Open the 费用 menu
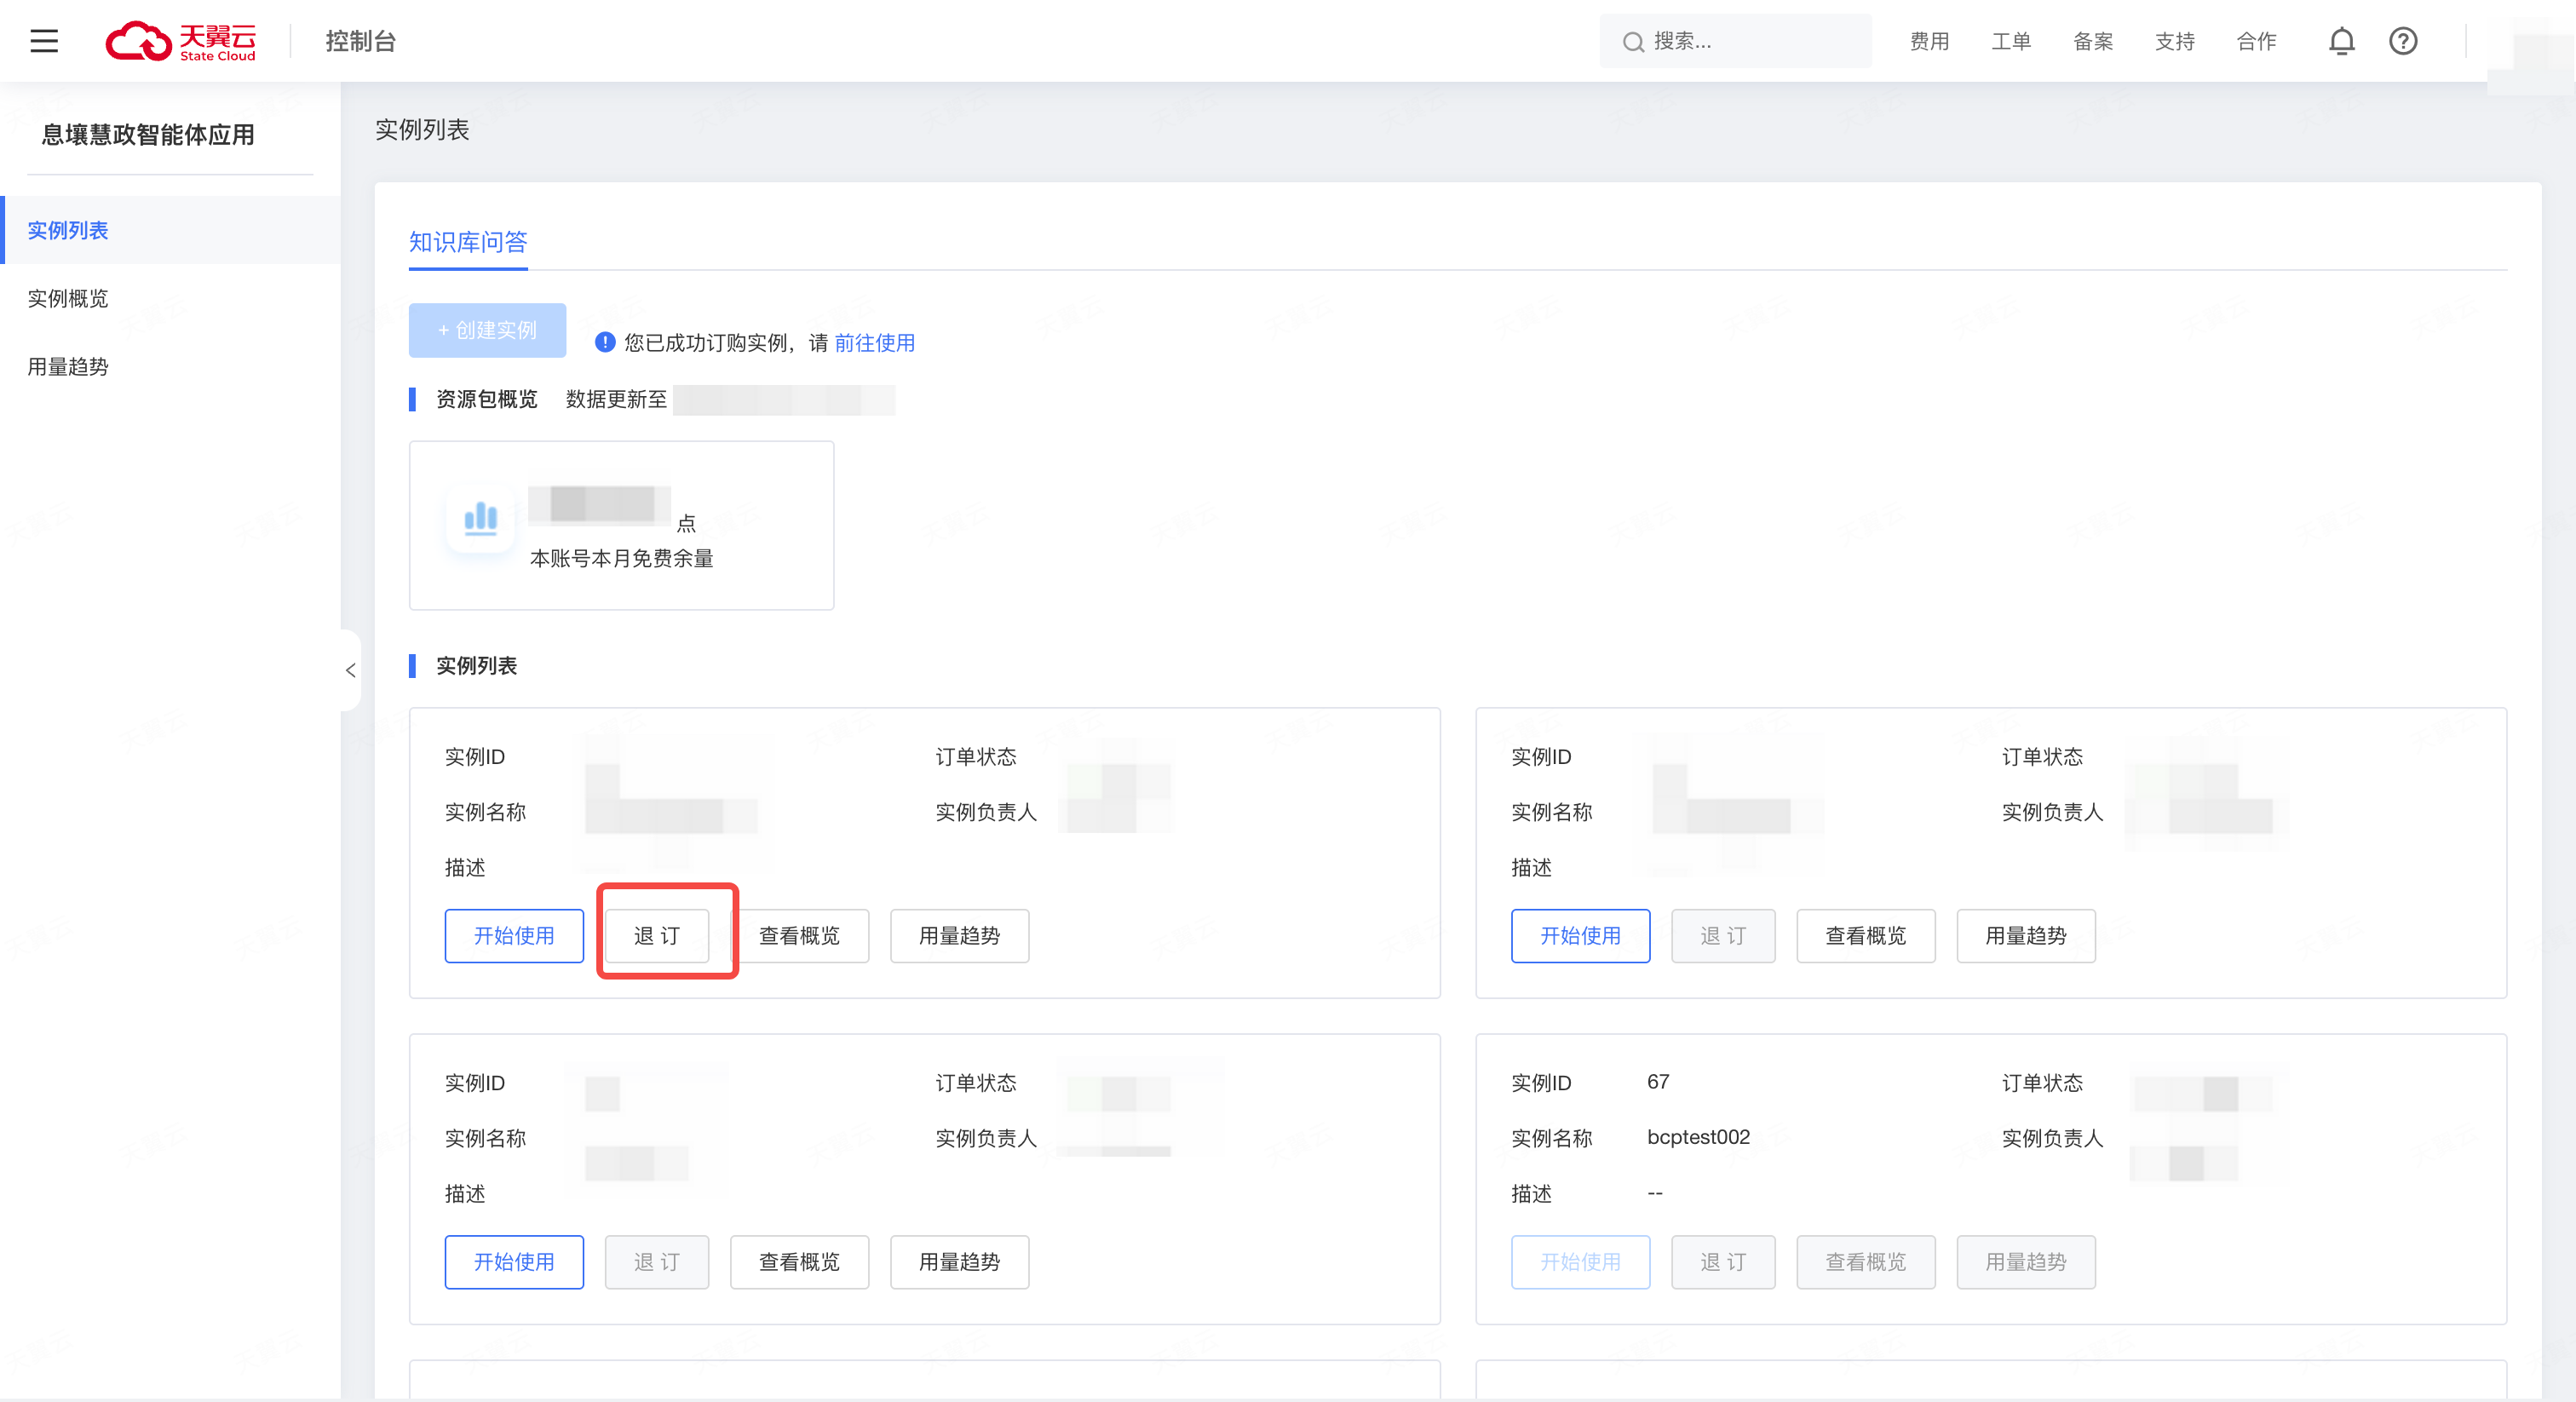2576x1402 pixels. tap(1929, 41)
